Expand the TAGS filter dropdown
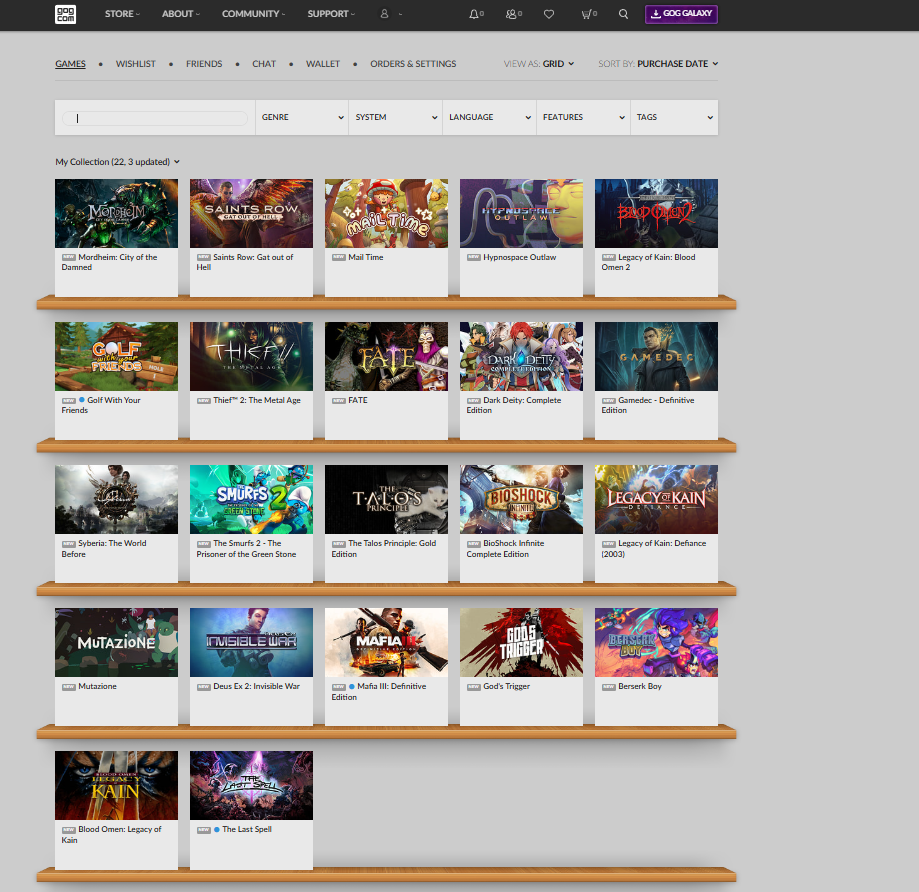This screenshot has width=919, height=892. pyautogui.click(x=674, y=117)
